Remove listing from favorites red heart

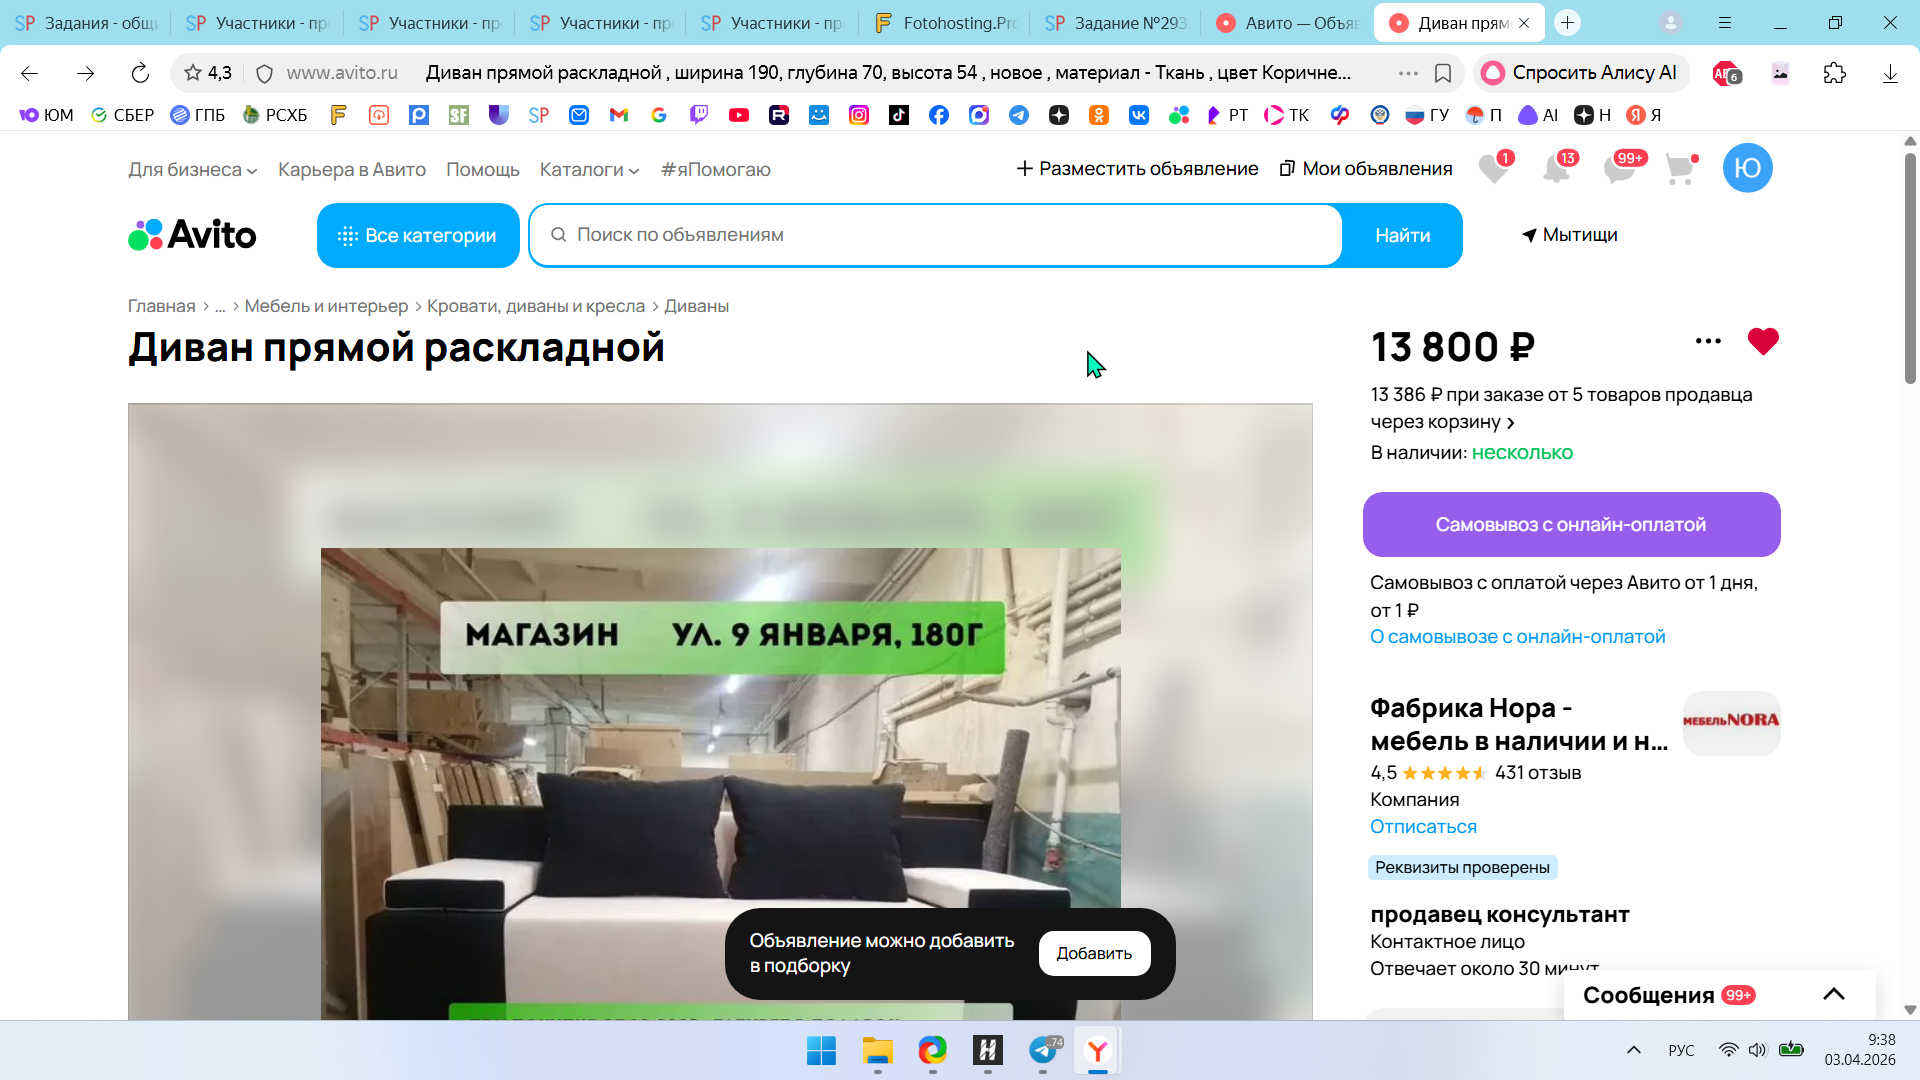[x=1763, y=341]
